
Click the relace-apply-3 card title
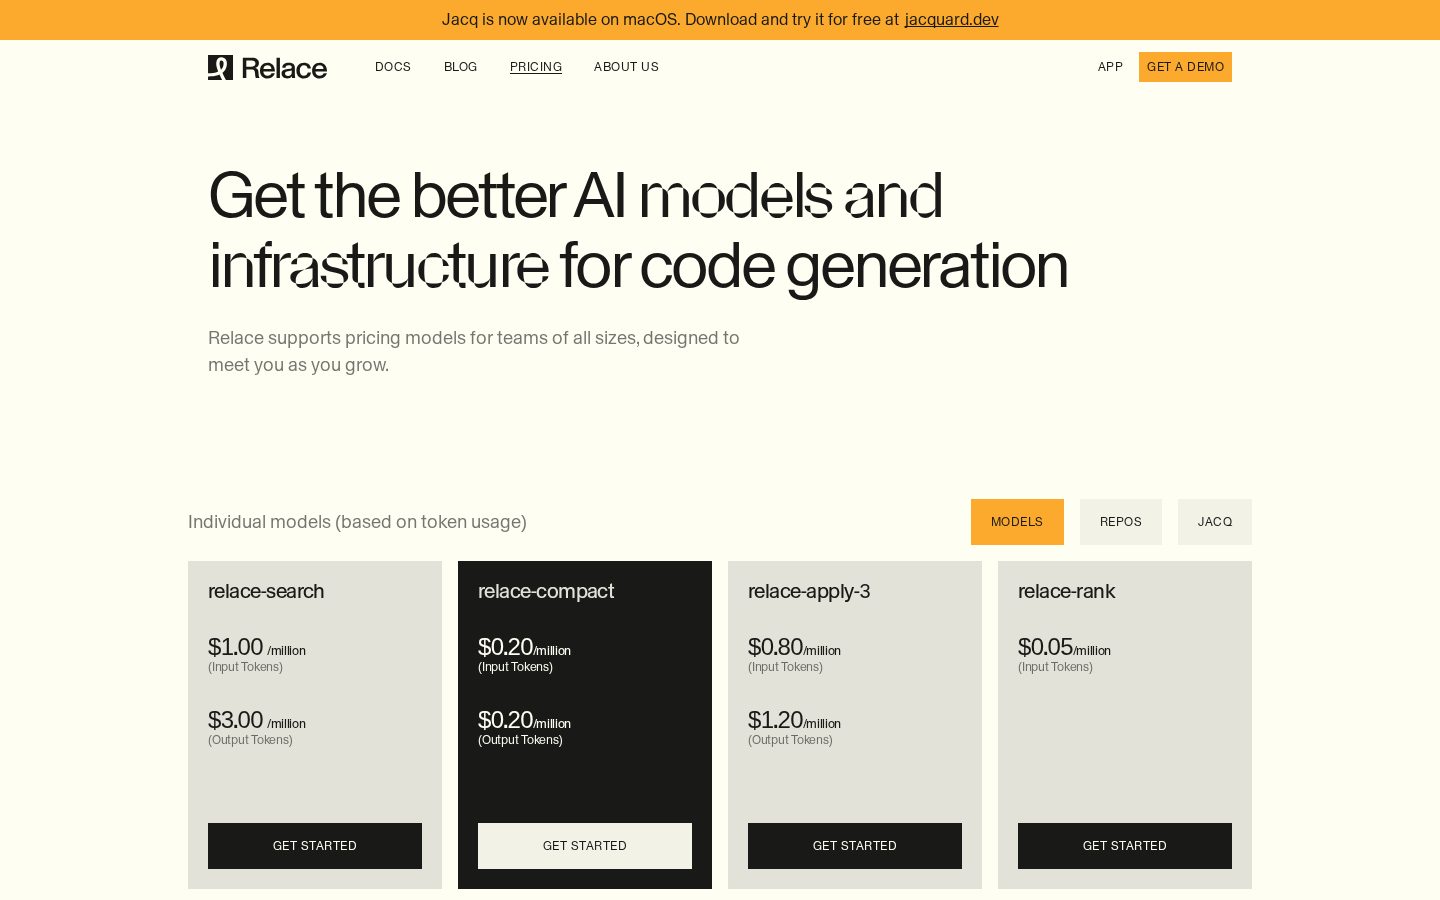(809, 592)
